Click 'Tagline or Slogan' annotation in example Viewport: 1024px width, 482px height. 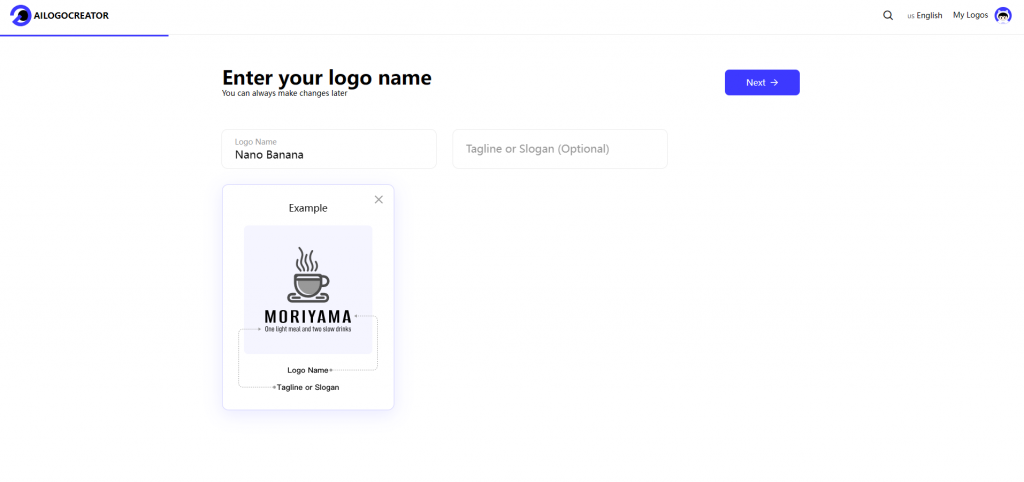click(308, 387)
